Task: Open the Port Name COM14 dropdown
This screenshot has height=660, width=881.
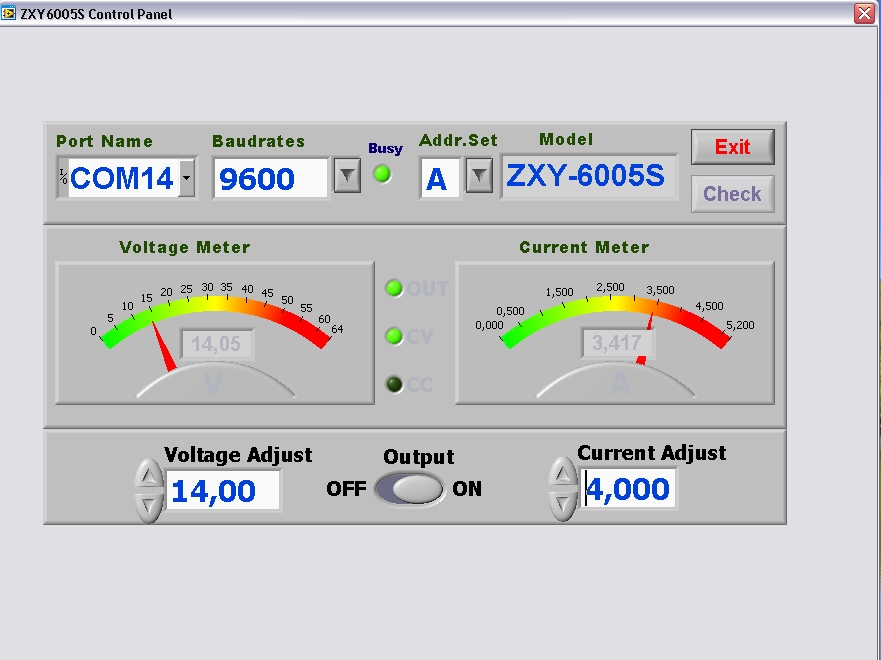Action: (187, 178)
